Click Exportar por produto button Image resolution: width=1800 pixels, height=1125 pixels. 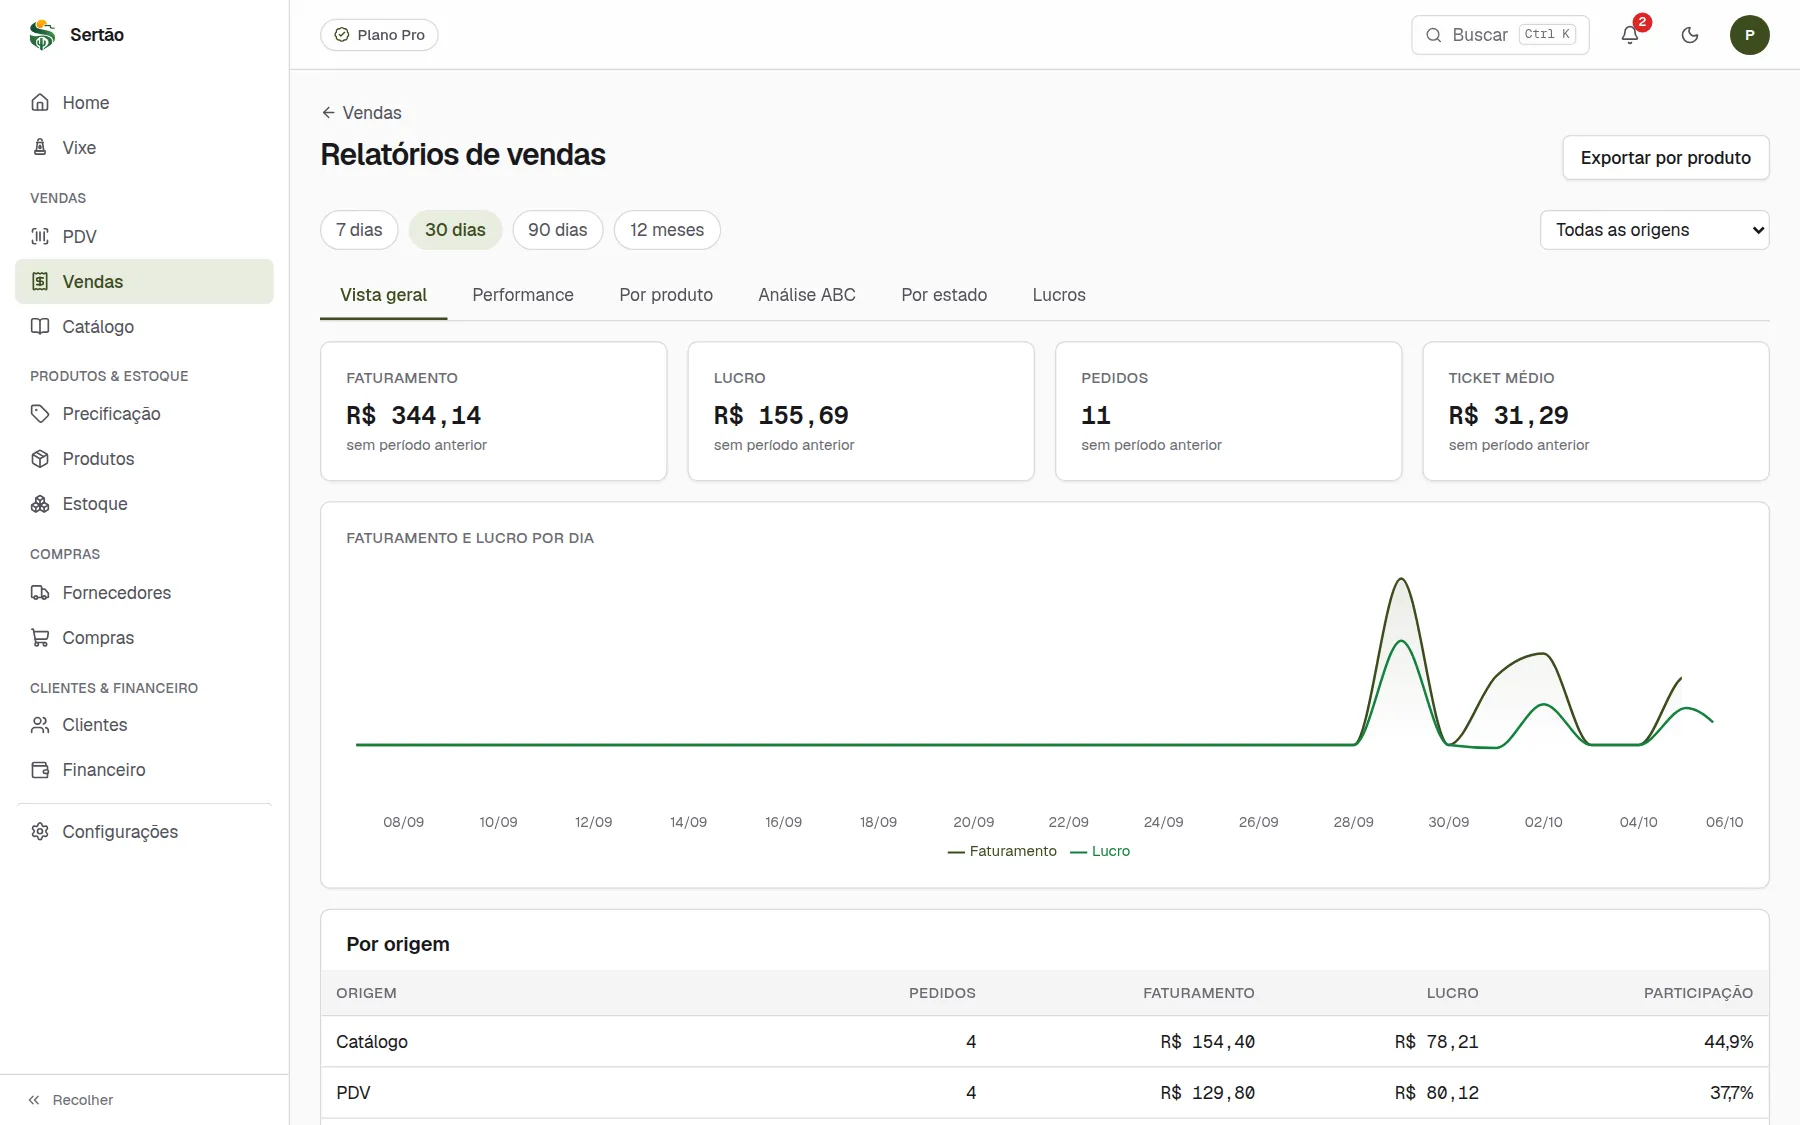[x=1666, y=158]
